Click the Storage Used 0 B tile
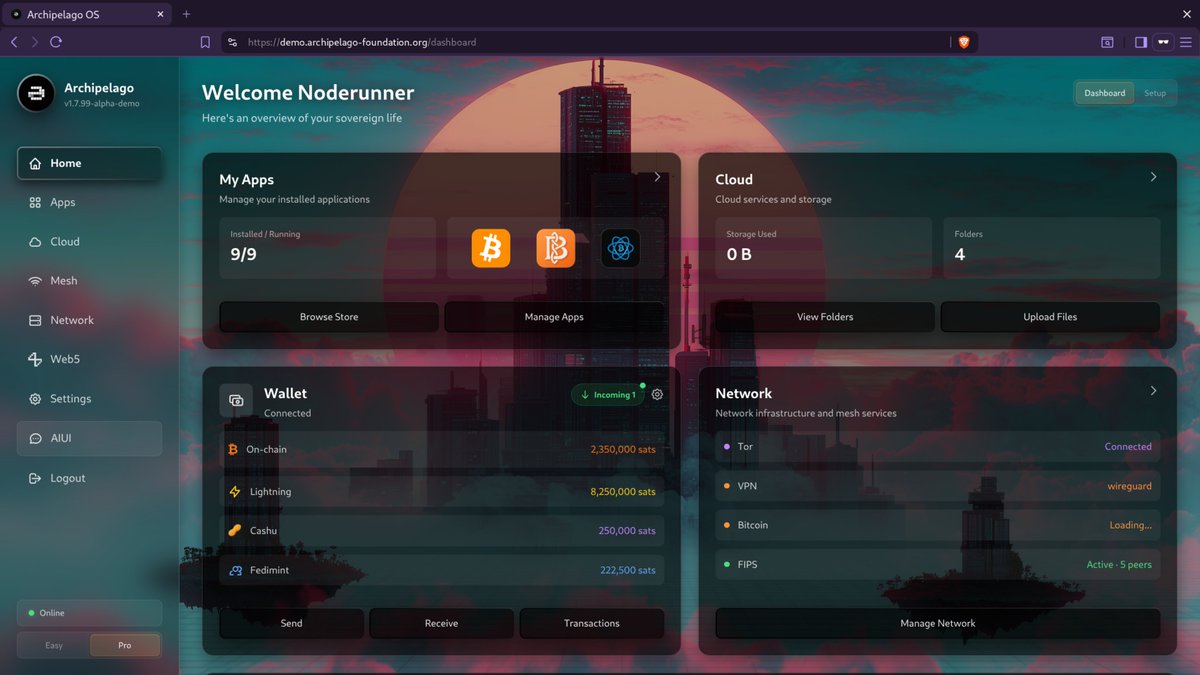 [x=824, y=248]
